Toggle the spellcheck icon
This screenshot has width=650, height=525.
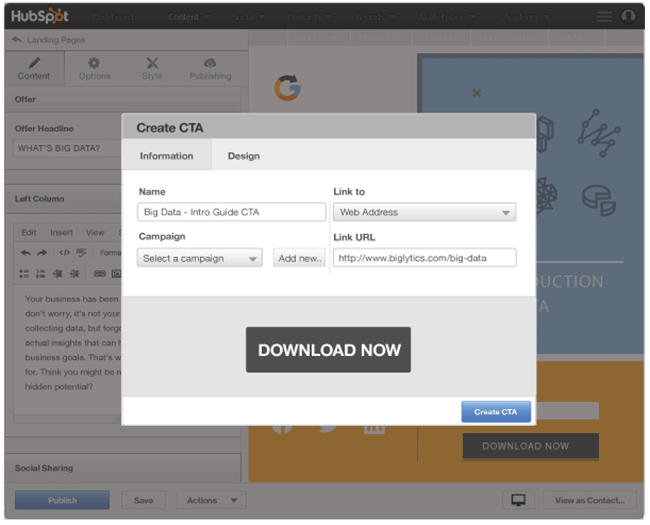coord(81,253)
